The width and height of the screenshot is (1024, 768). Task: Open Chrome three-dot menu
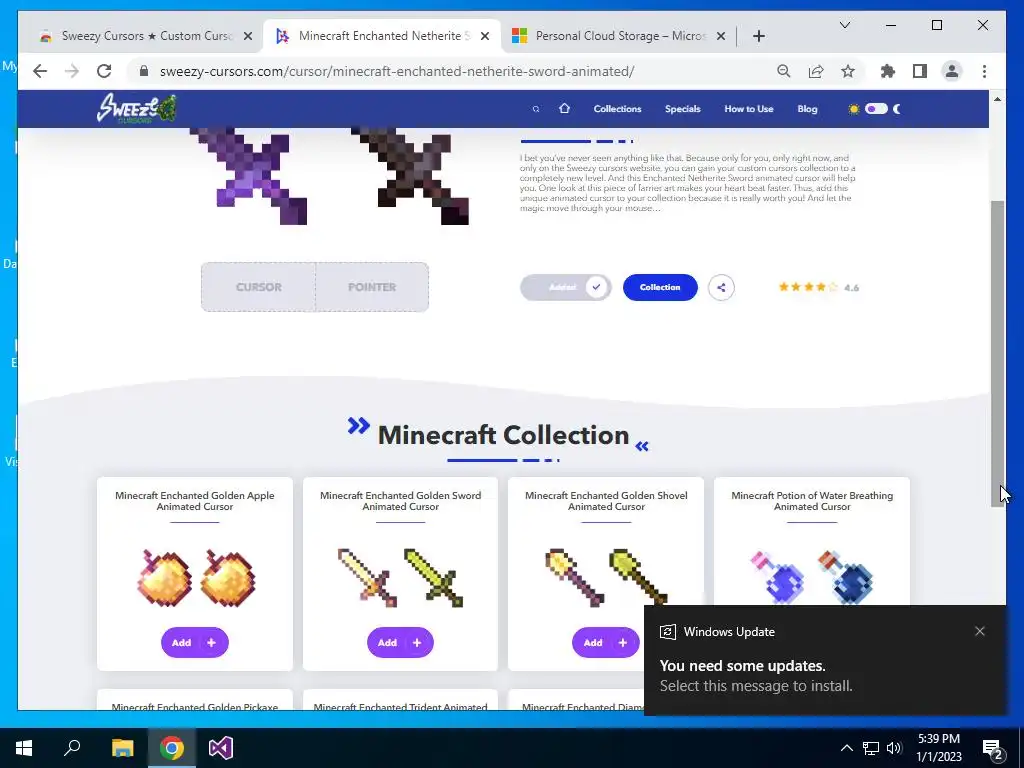[x=984, y=71]
